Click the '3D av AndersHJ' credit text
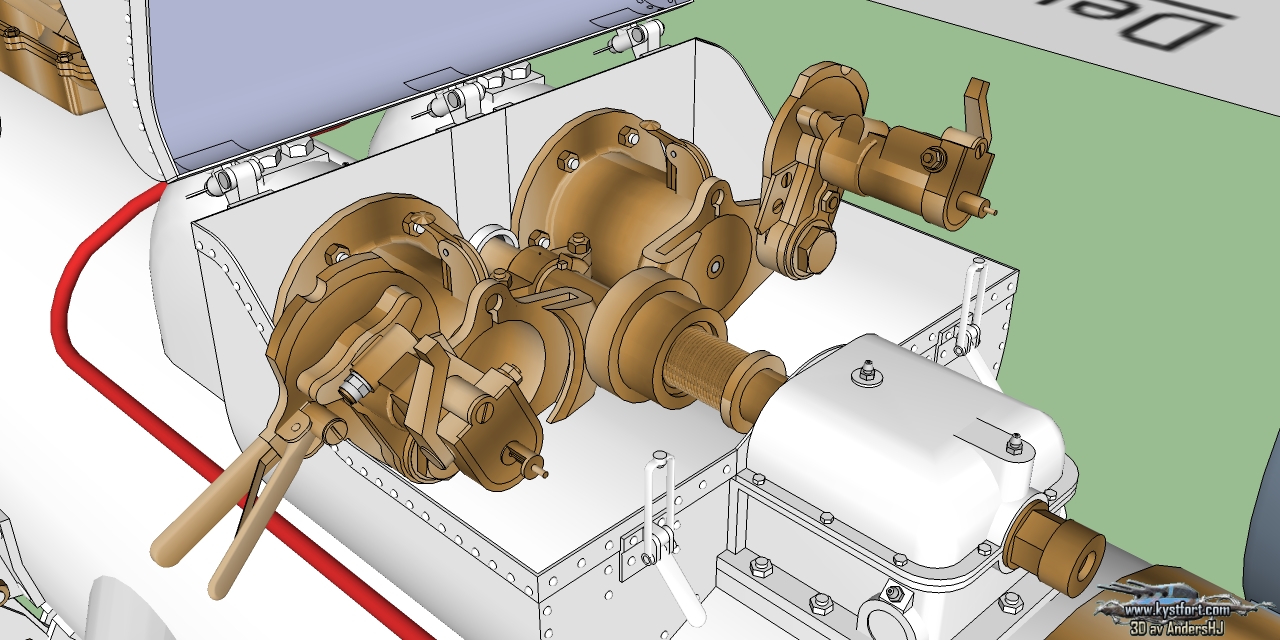 (x=1178, y=627)
